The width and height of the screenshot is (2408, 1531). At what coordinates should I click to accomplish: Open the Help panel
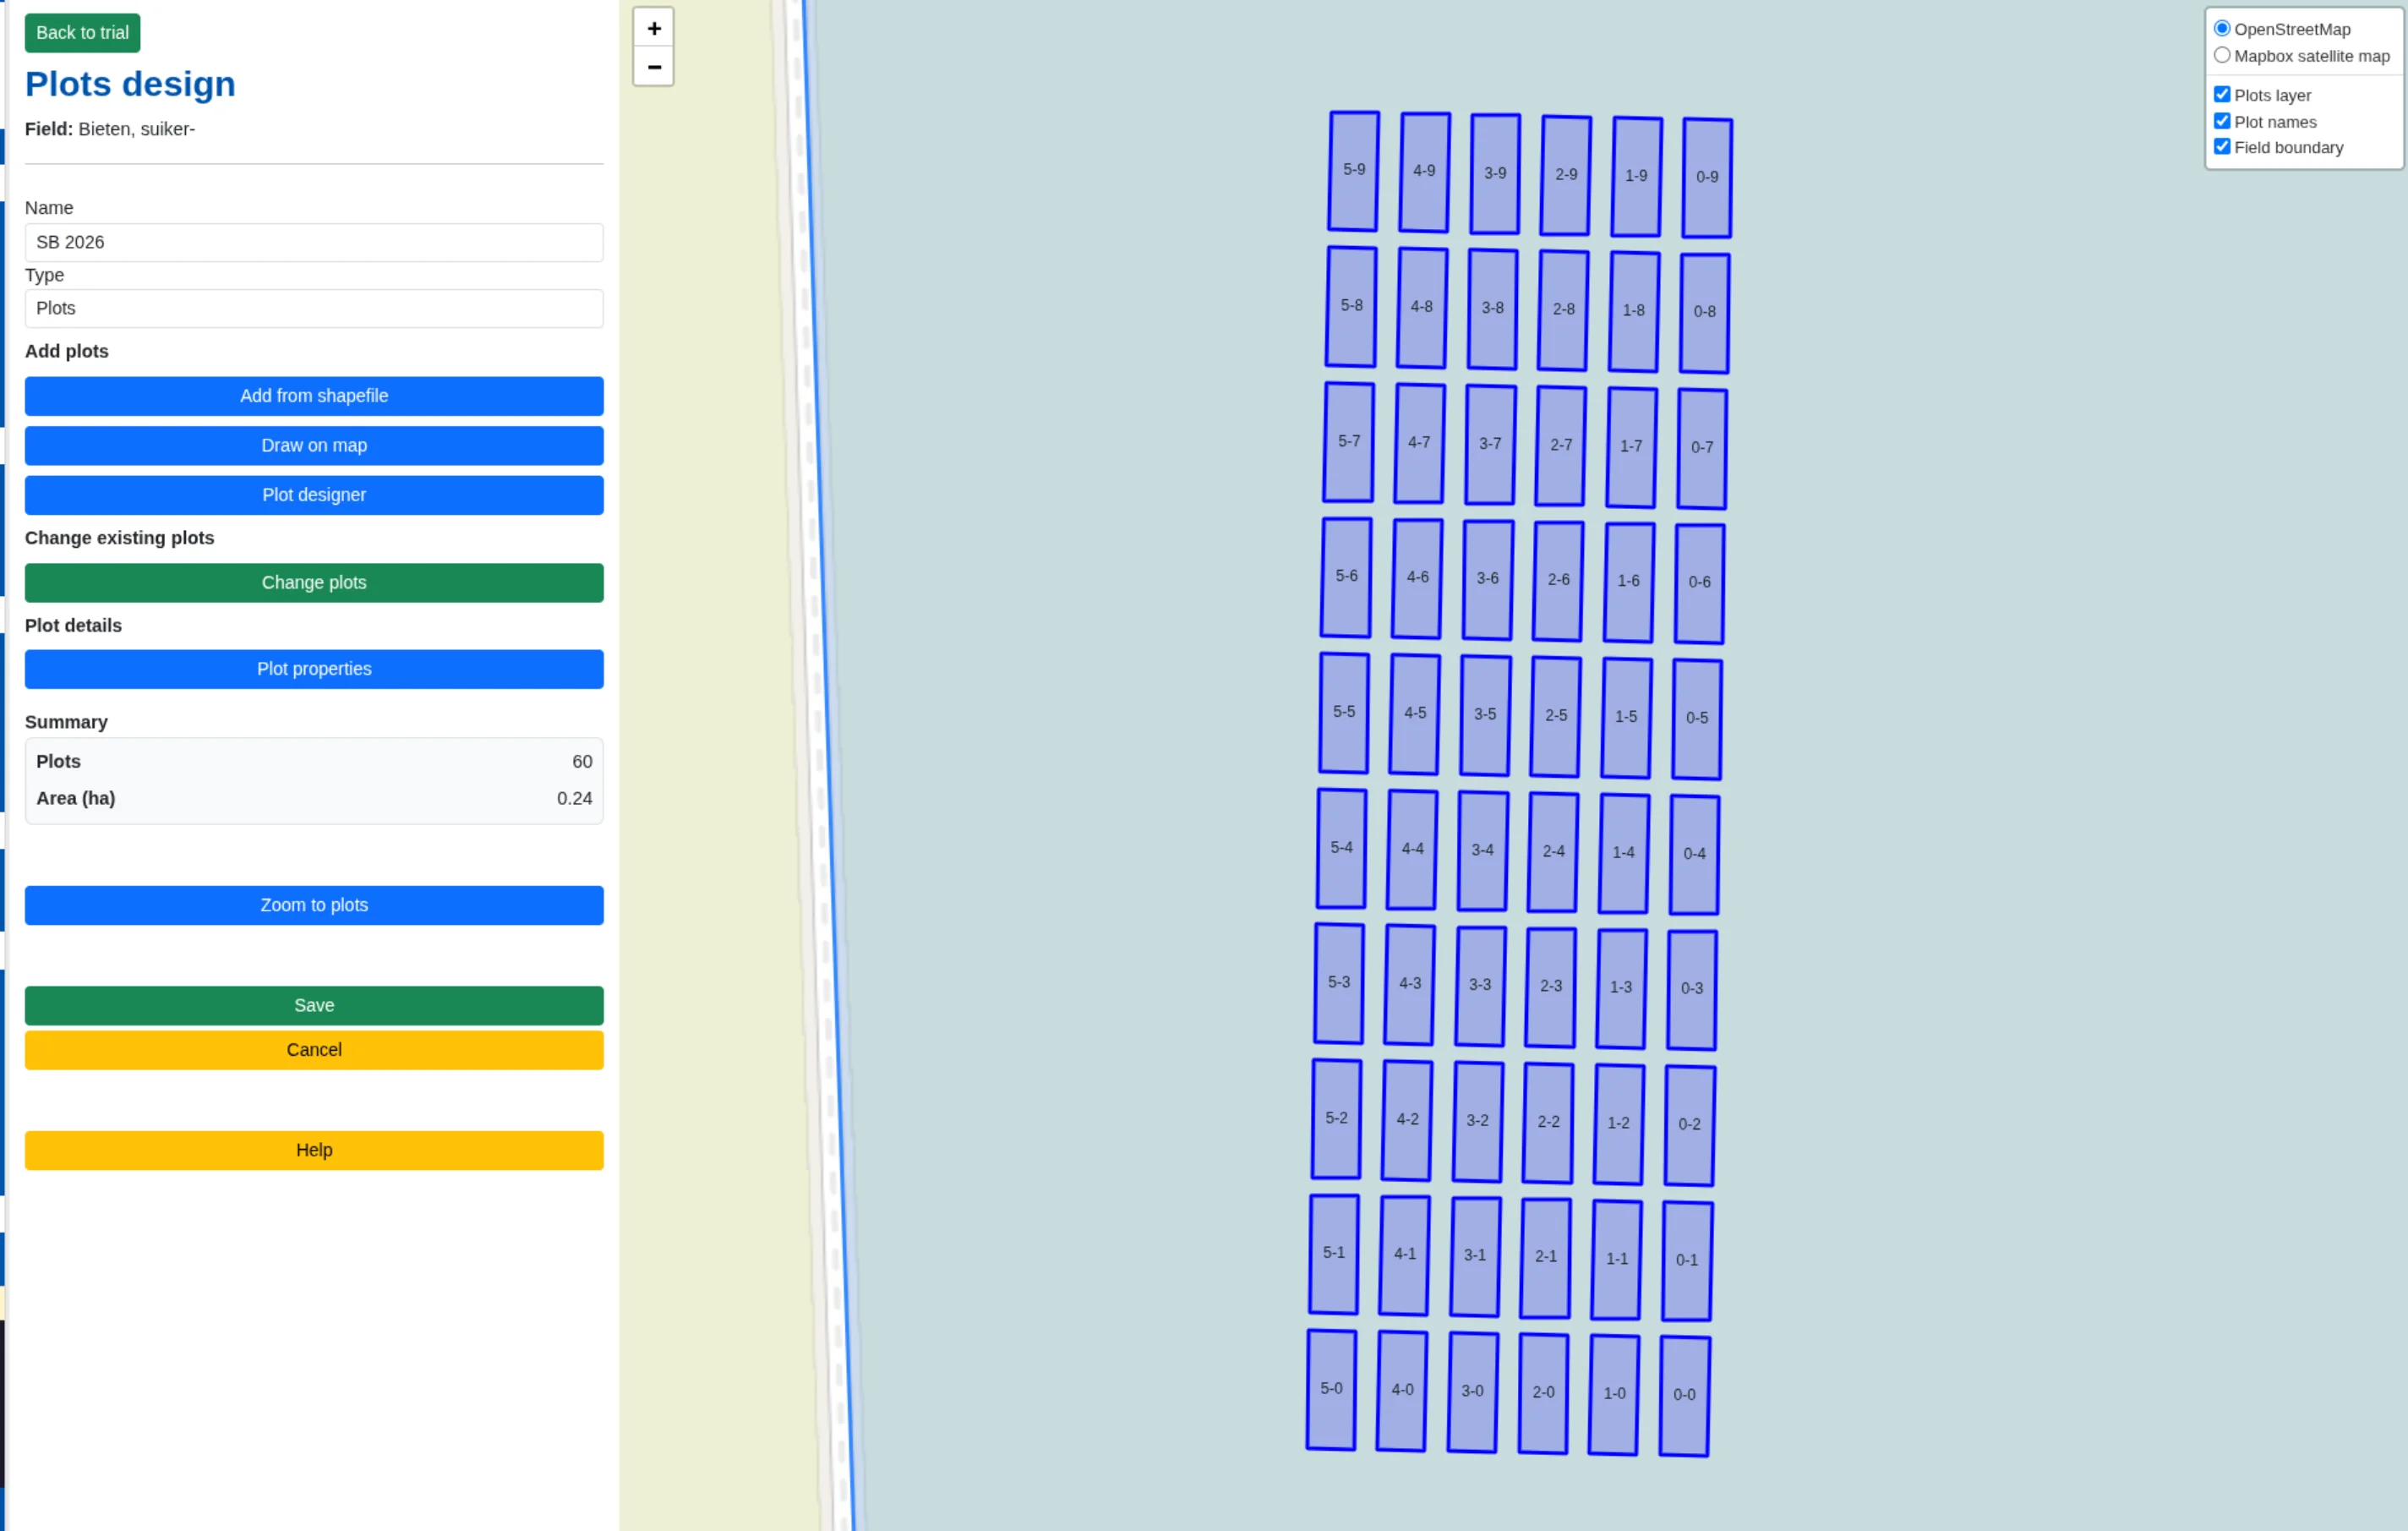click(314, 1149)
